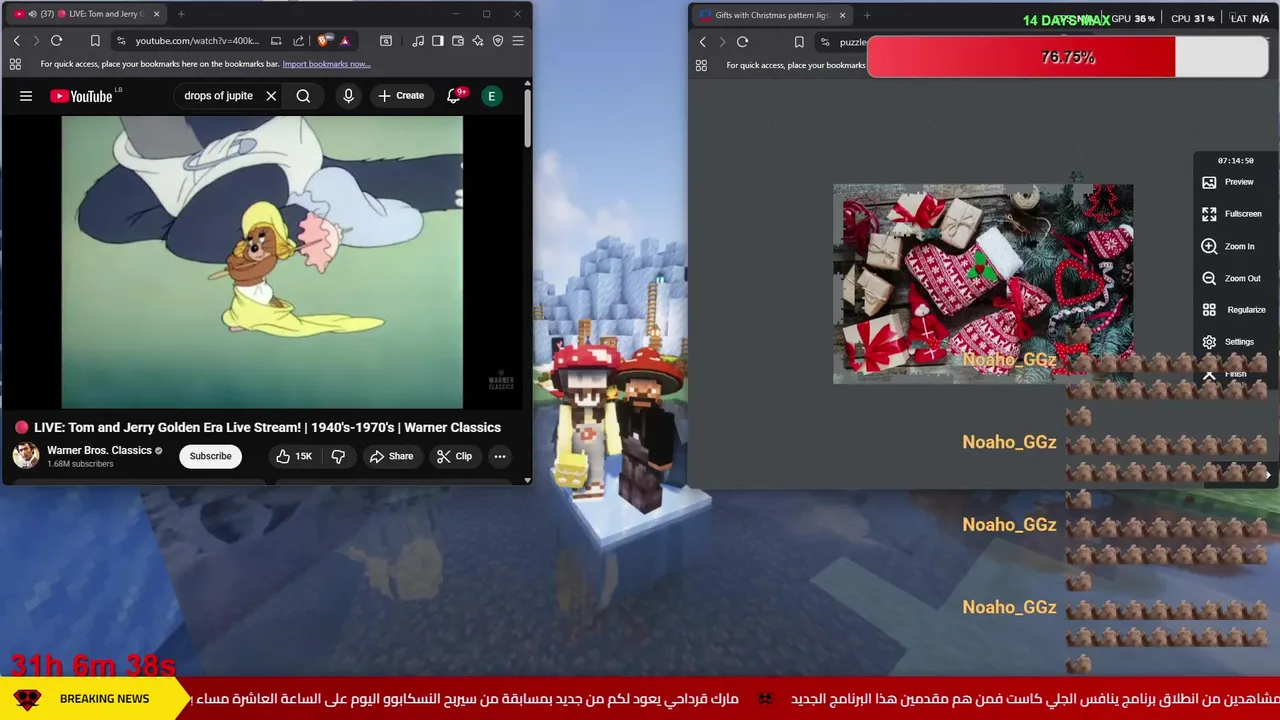
Task: Like the video with 15K likes
Action: 294,456
